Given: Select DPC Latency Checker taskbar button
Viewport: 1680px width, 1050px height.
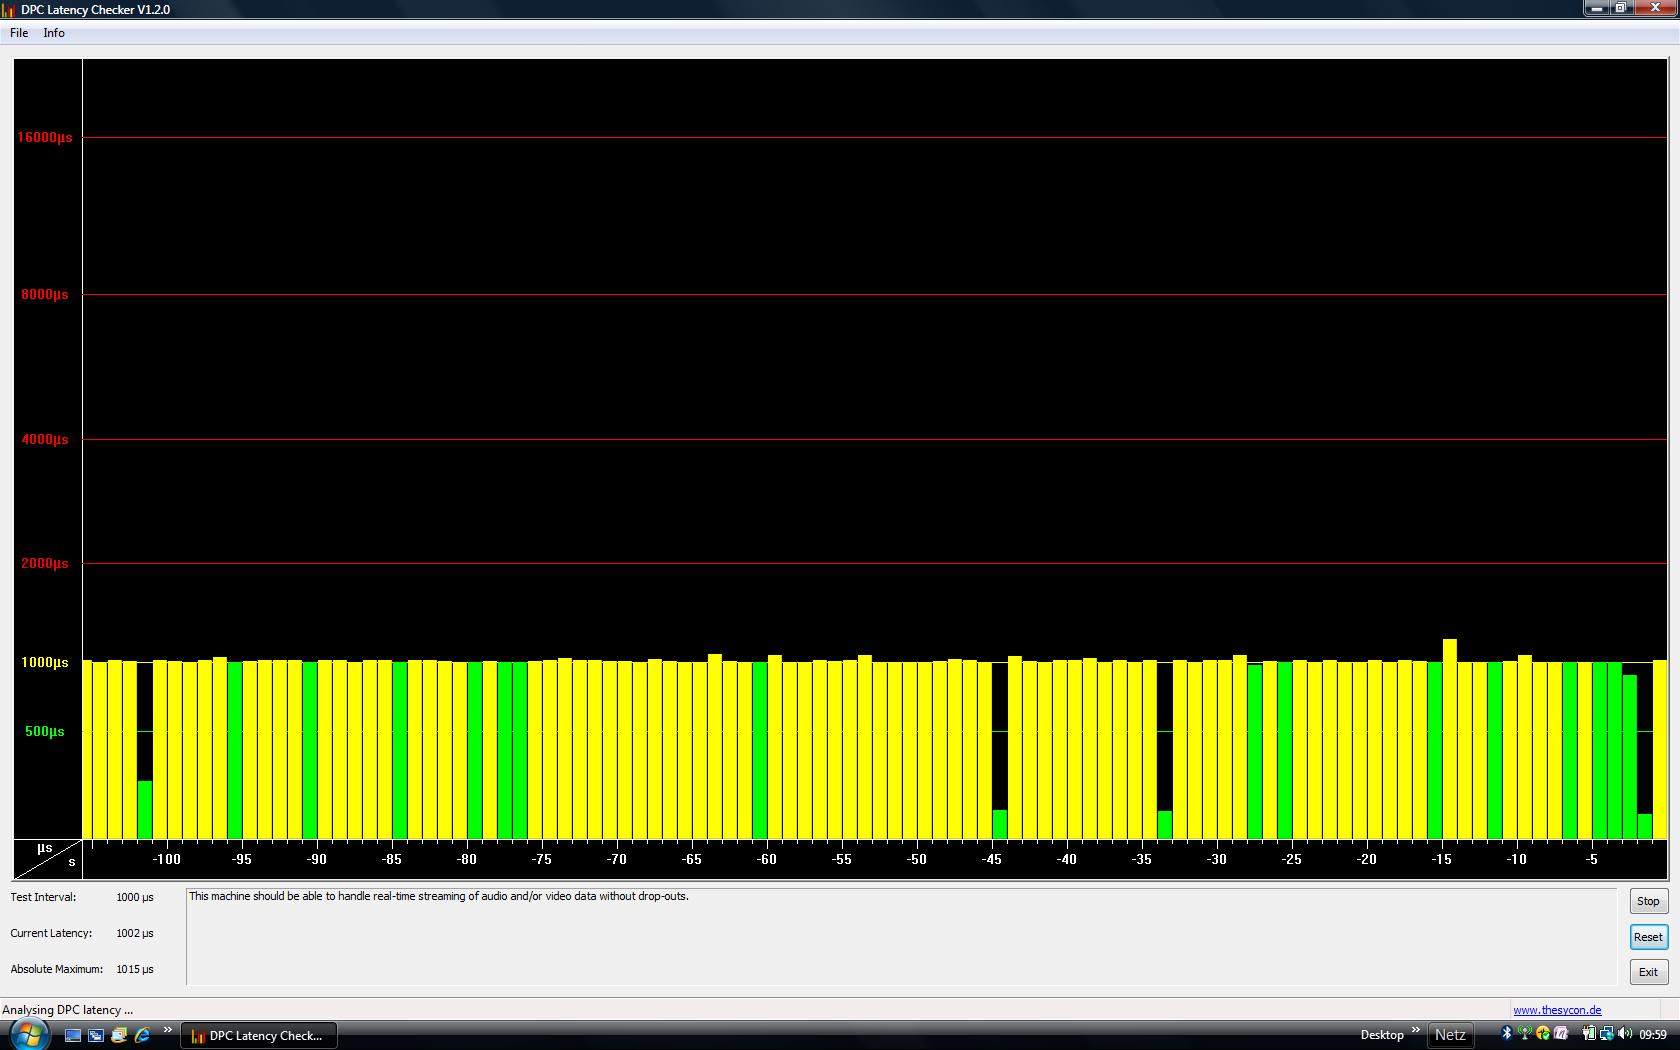Looking at the screenshot, I should (259, 1035).
